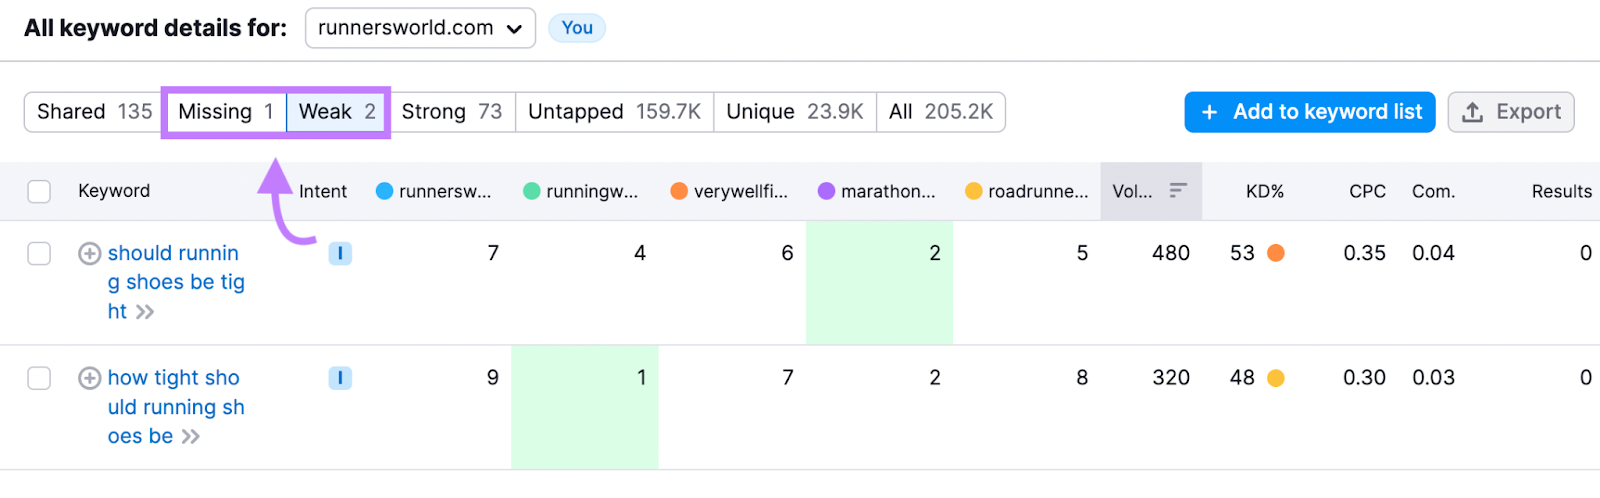Image resolution: width=1600 pixels, height=498 pixels.
Task: Click highlighted runningwarehouse position 1 cell
Action: (x=585, y=408)
